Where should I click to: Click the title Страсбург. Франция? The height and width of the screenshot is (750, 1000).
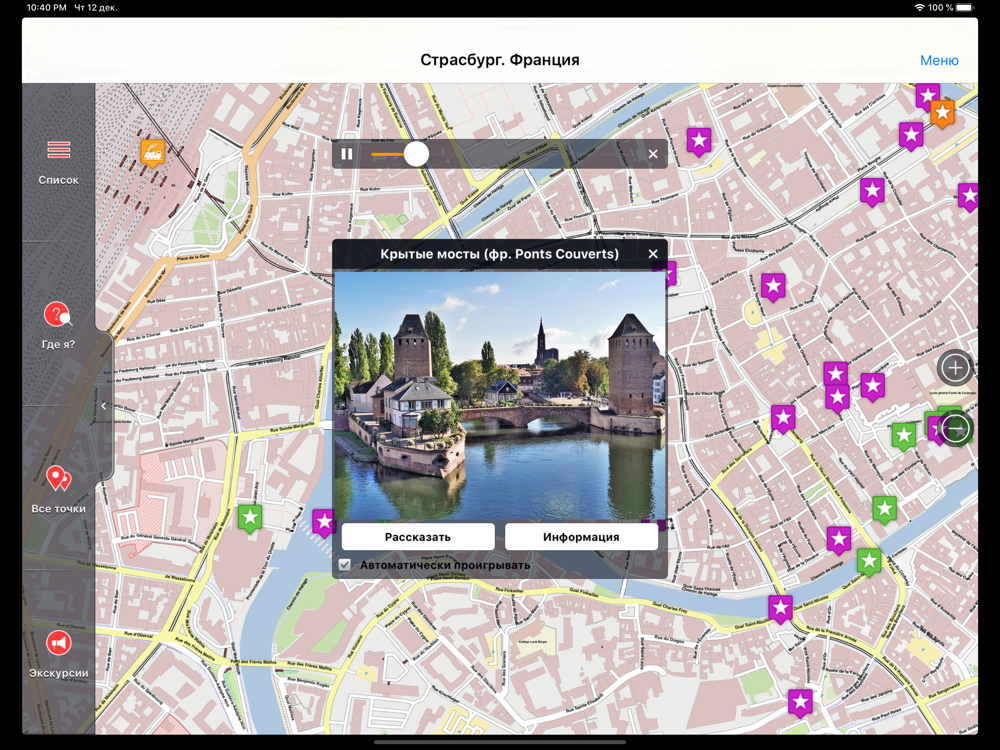point(499,60)
